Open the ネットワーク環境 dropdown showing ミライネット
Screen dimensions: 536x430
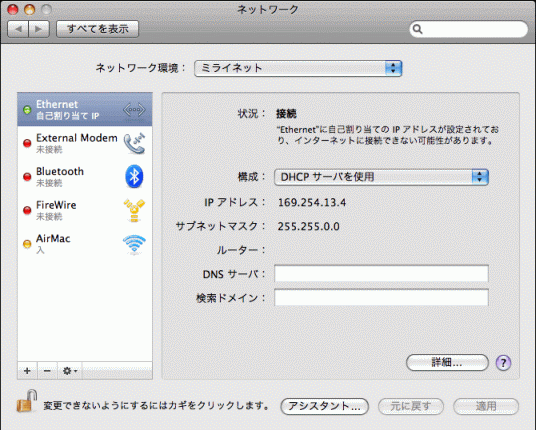[x=298, y=68]
